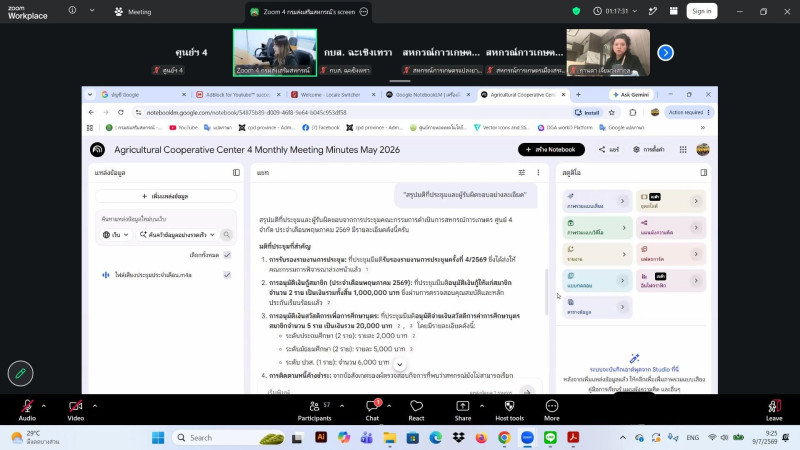The image size is (800, 450).
Task: Click the audio source file icon
Action: click(x=106, y=274)
